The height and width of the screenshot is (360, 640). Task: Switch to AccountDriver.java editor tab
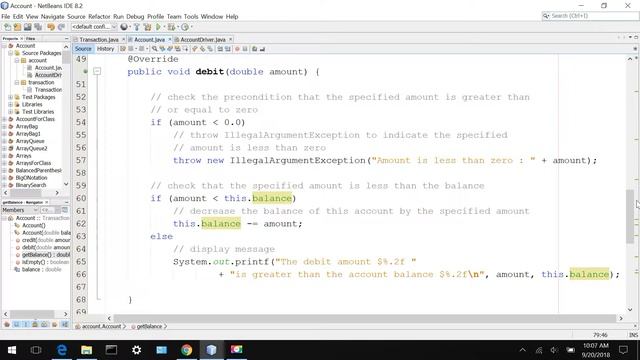coord(203,40)
